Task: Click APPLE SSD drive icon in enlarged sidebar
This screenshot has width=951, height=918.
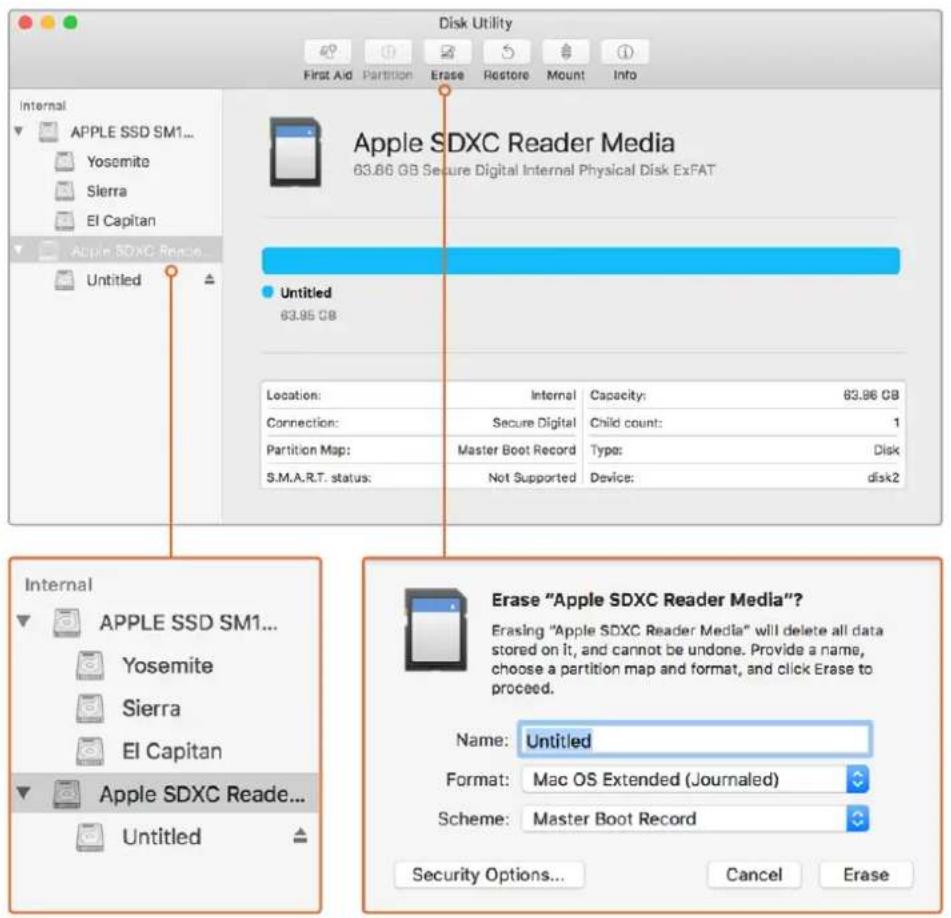Action: [x=67, y=623]
